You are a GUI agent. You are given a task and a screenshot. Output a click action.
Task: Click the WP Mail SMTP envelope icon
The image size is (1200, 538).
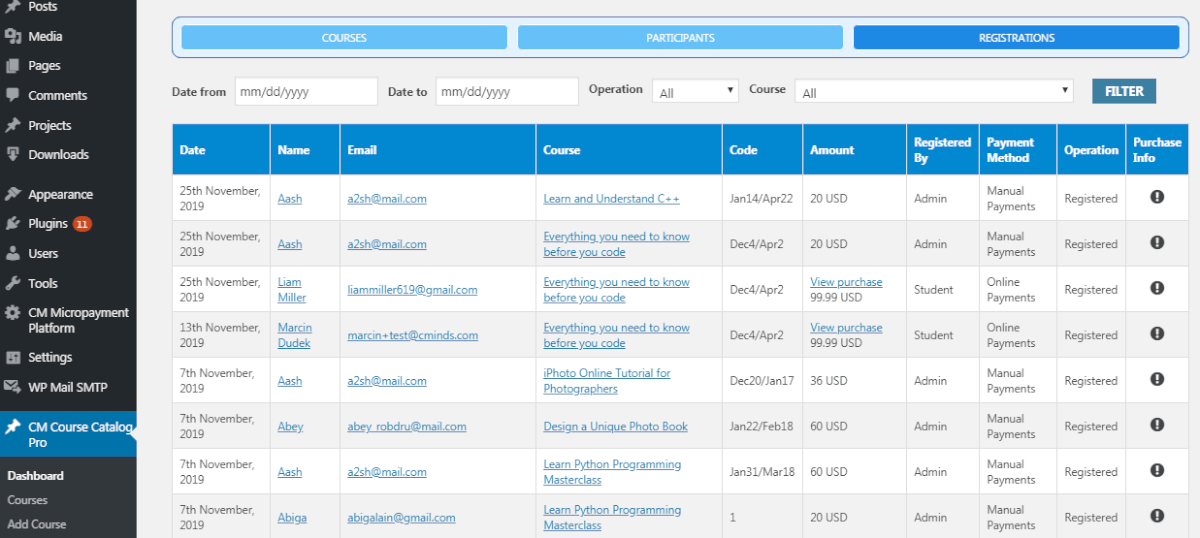(x=13, y=387)
